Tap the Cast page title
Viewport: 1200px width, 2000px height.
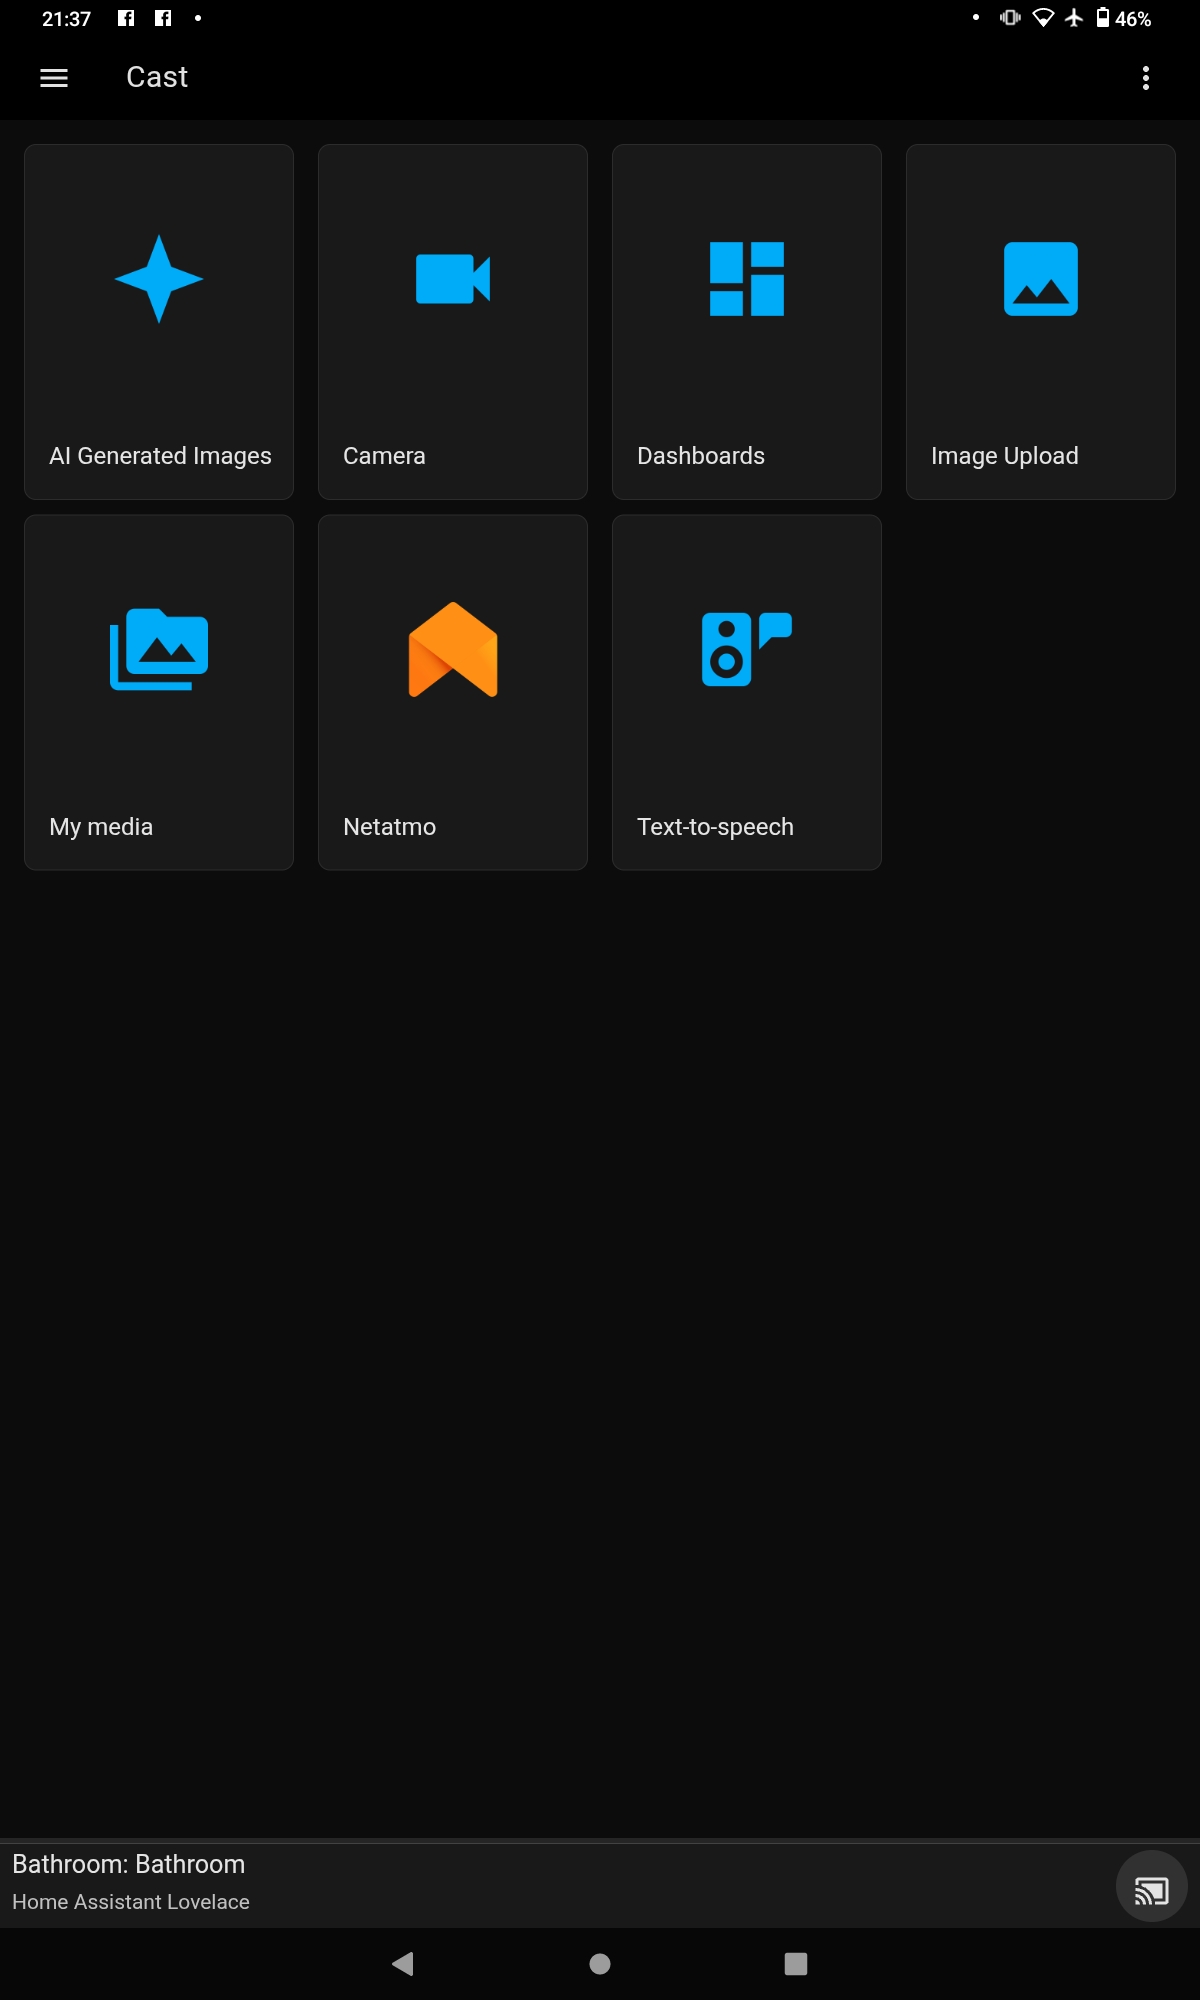click(157, 77)
